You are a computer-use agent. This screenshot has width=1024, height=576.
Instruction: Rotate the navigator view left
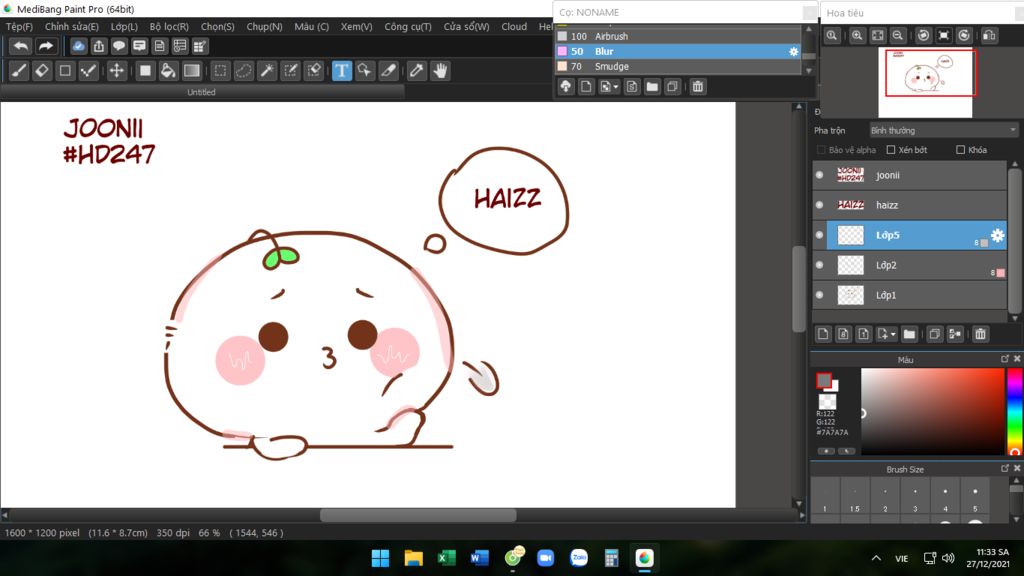click(x=923, y=35)
